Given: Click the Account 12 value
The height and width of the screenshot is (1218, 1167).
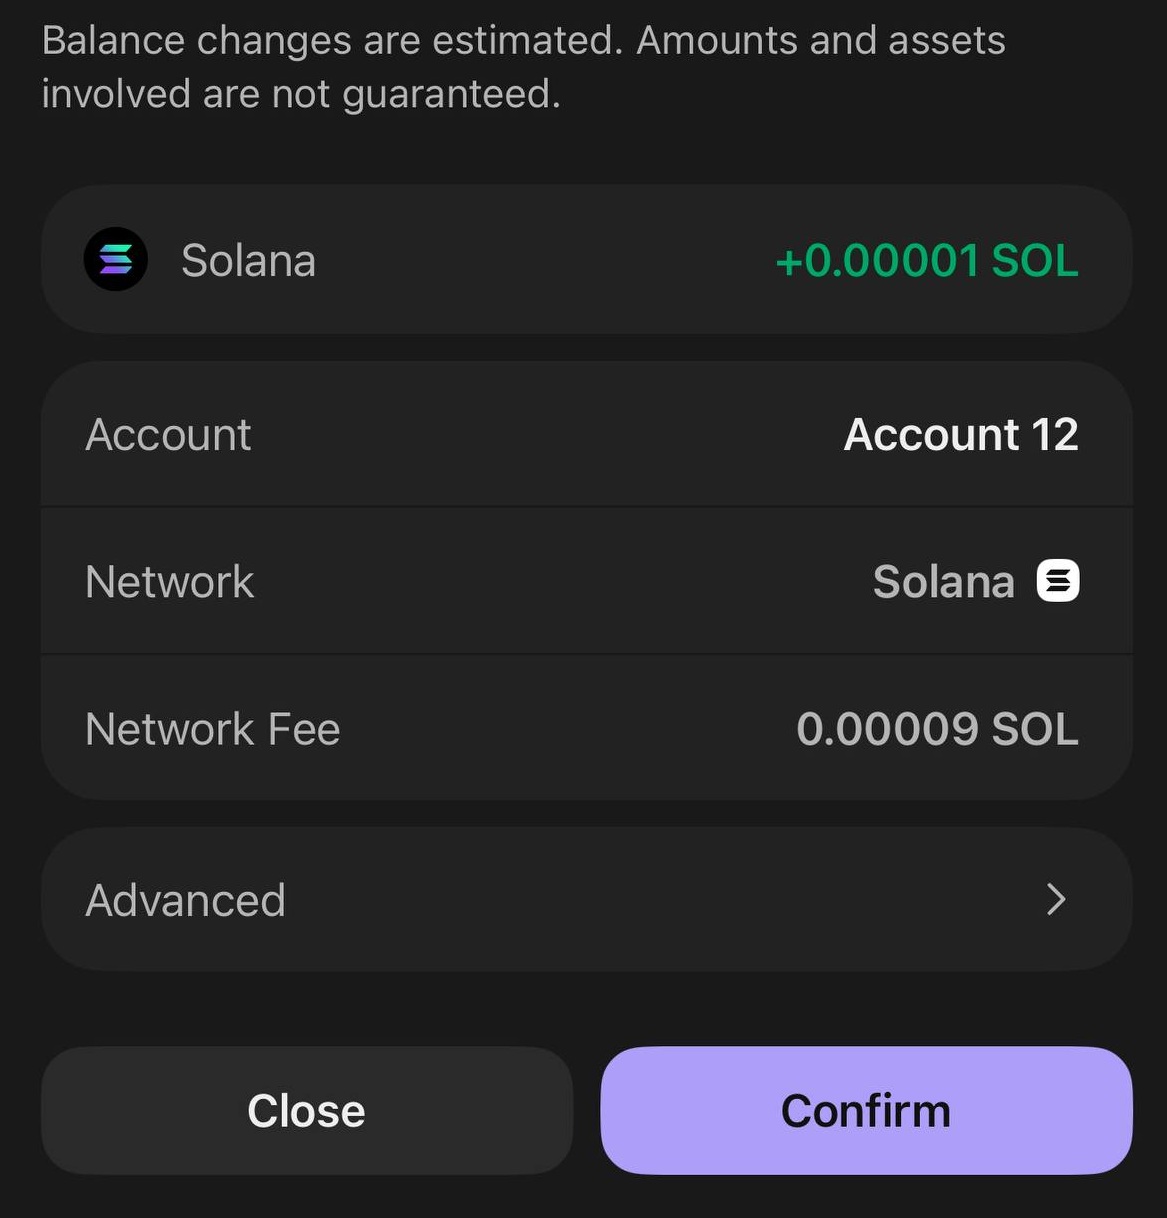Looking at the screenshot, I should coord(961,435).
